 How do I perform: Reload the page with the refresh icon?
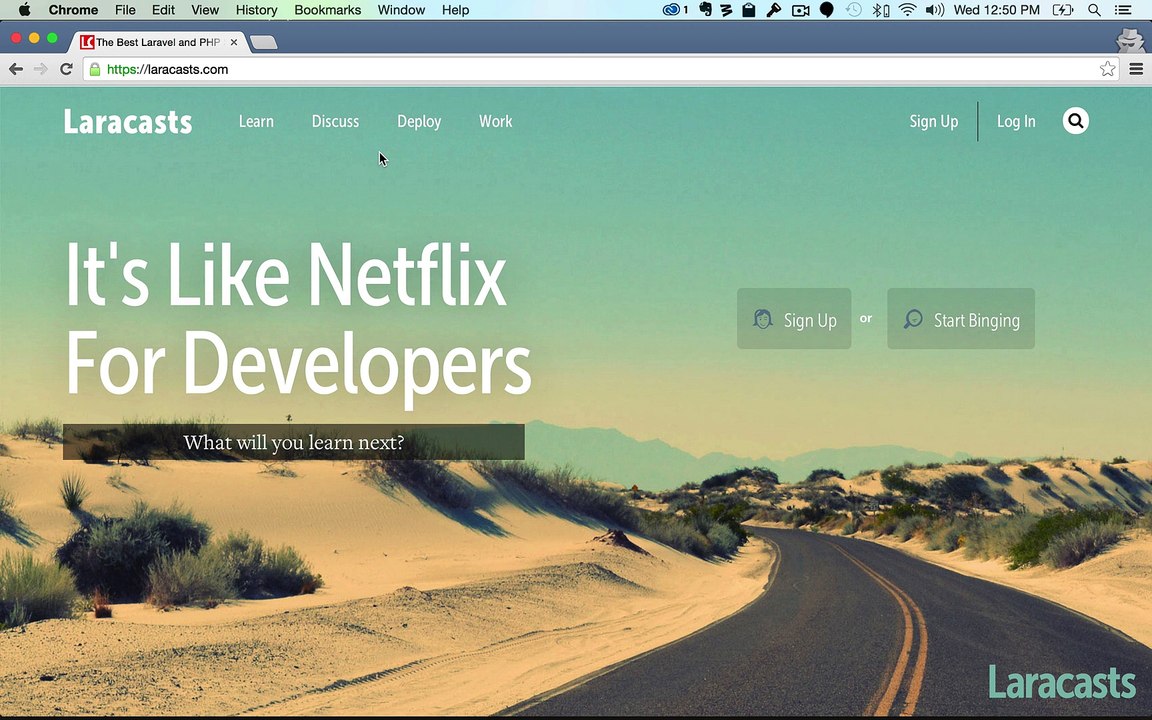click(66, 69)
